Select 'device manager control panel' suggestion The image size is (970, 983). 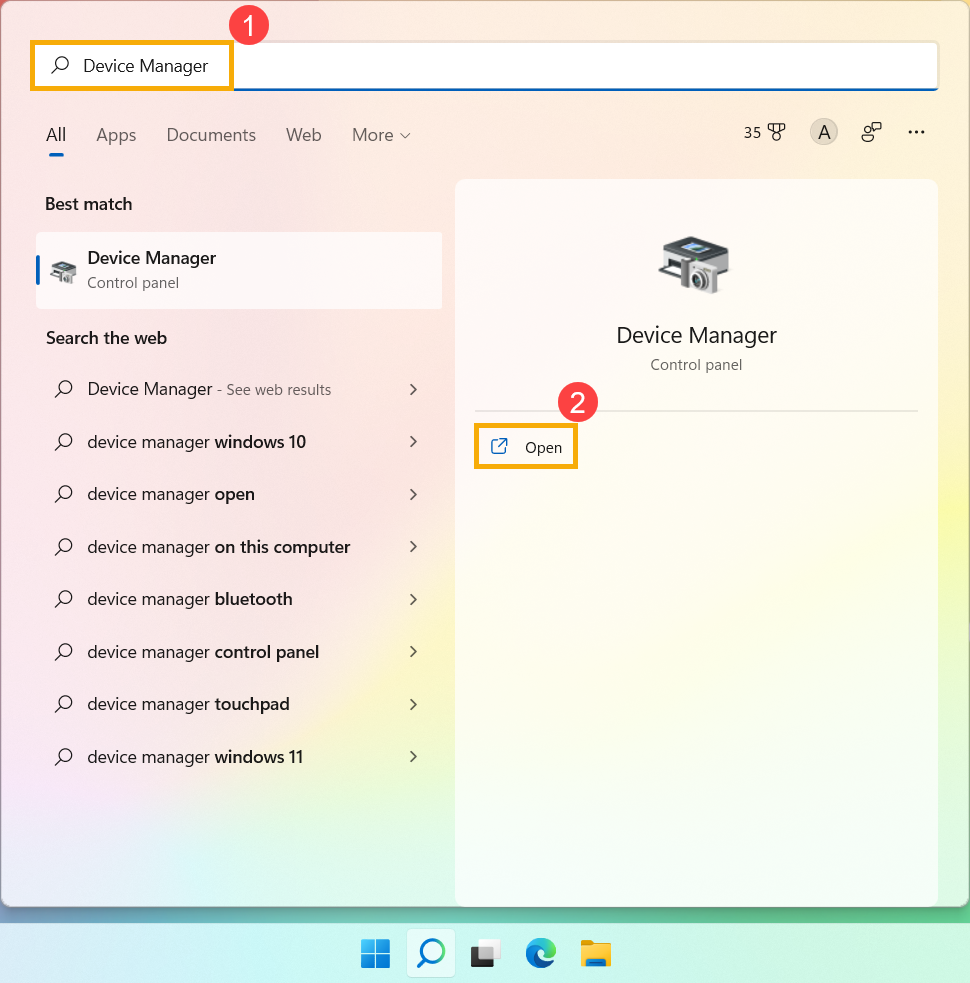[239, 652]
